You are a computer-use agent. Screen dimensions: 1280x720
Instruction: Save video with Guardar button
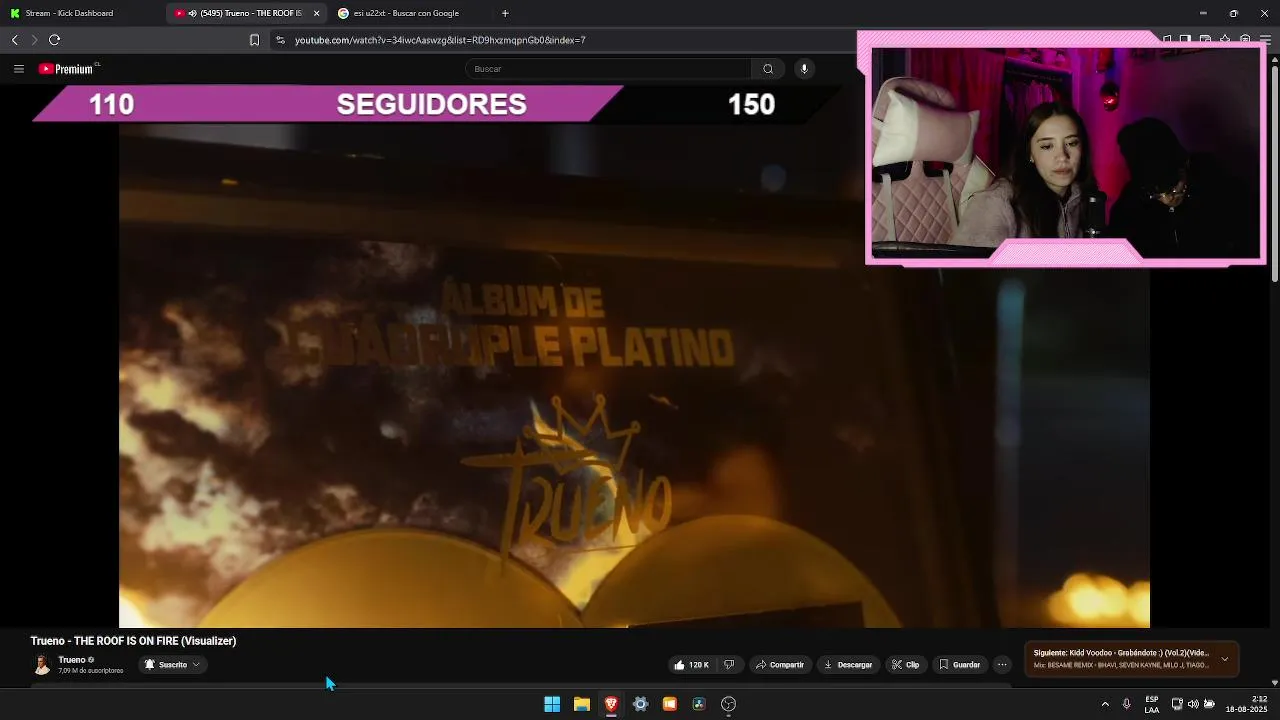click(x=959, y=665)
